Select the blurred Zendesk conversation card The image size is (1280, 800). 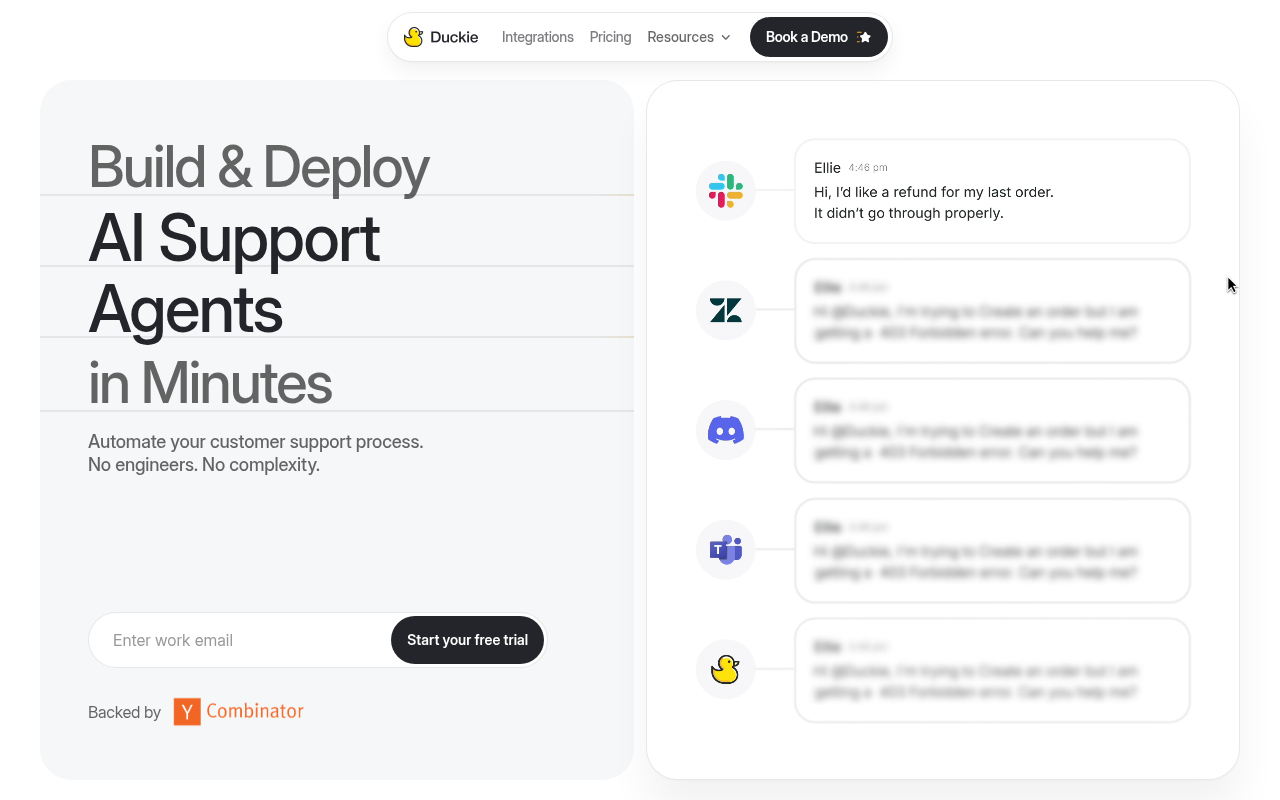click(x=992, y=310)
